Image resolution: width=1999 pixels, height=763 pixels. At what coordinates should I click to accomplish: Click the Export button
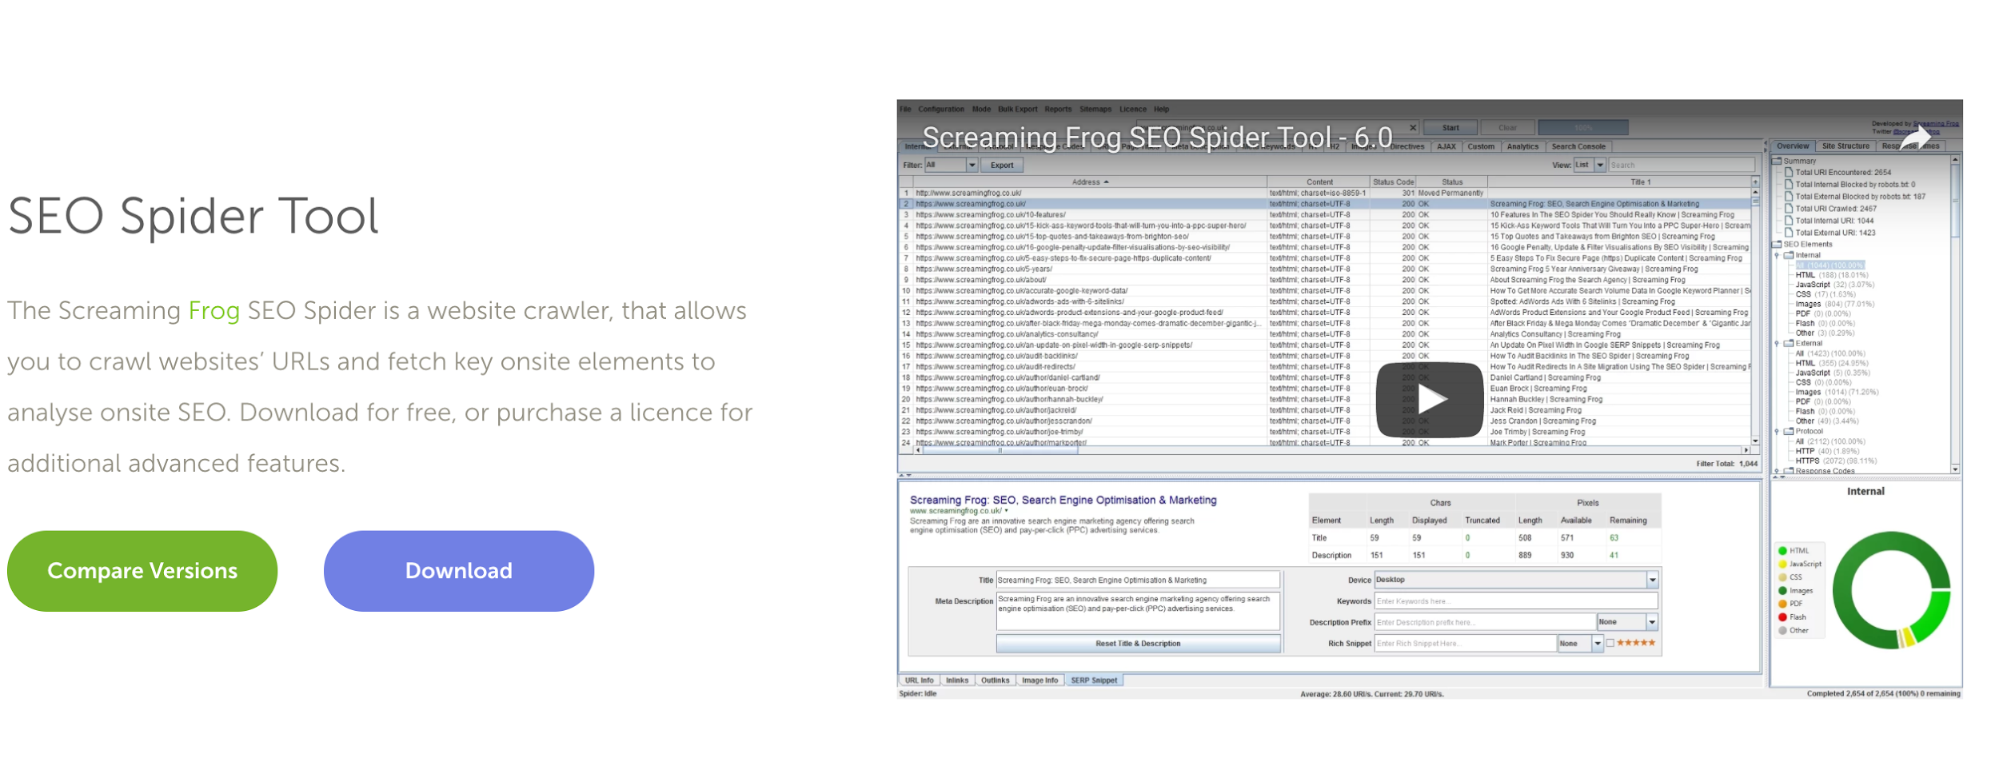pyautogui.click(x=1002, y=165)
